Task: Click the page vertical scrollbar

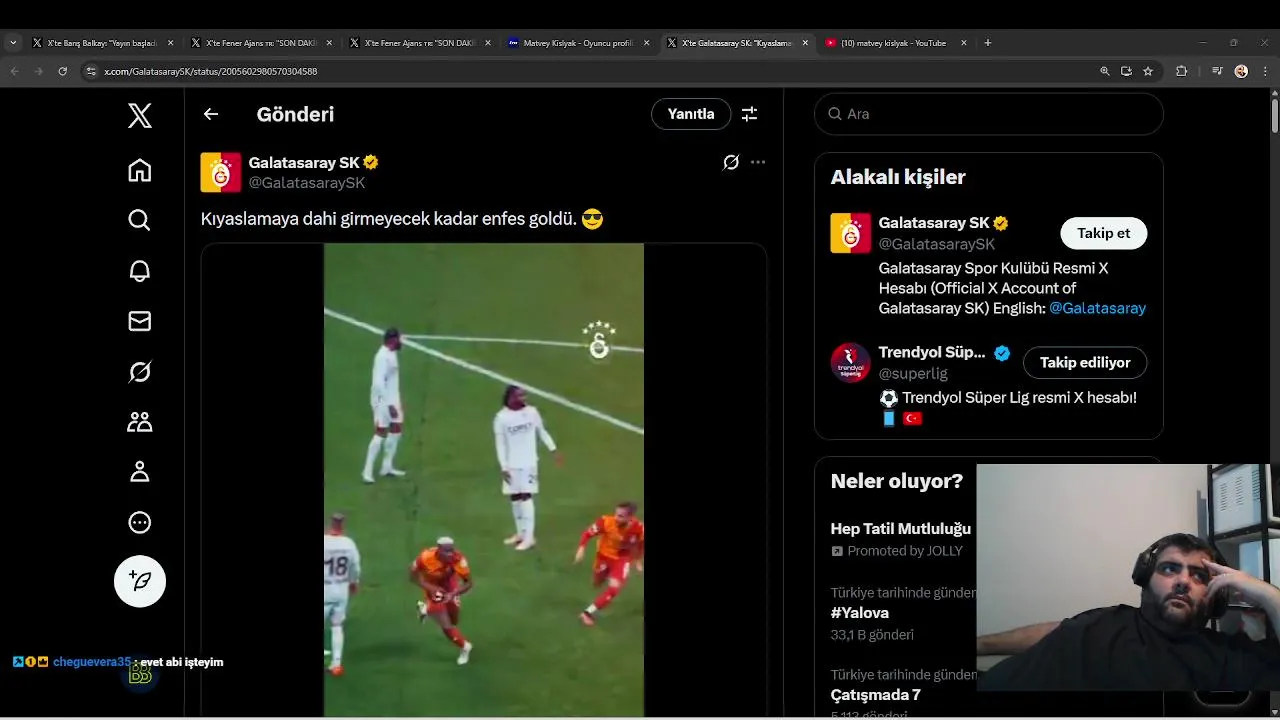Action: [x=1275, y=115]
